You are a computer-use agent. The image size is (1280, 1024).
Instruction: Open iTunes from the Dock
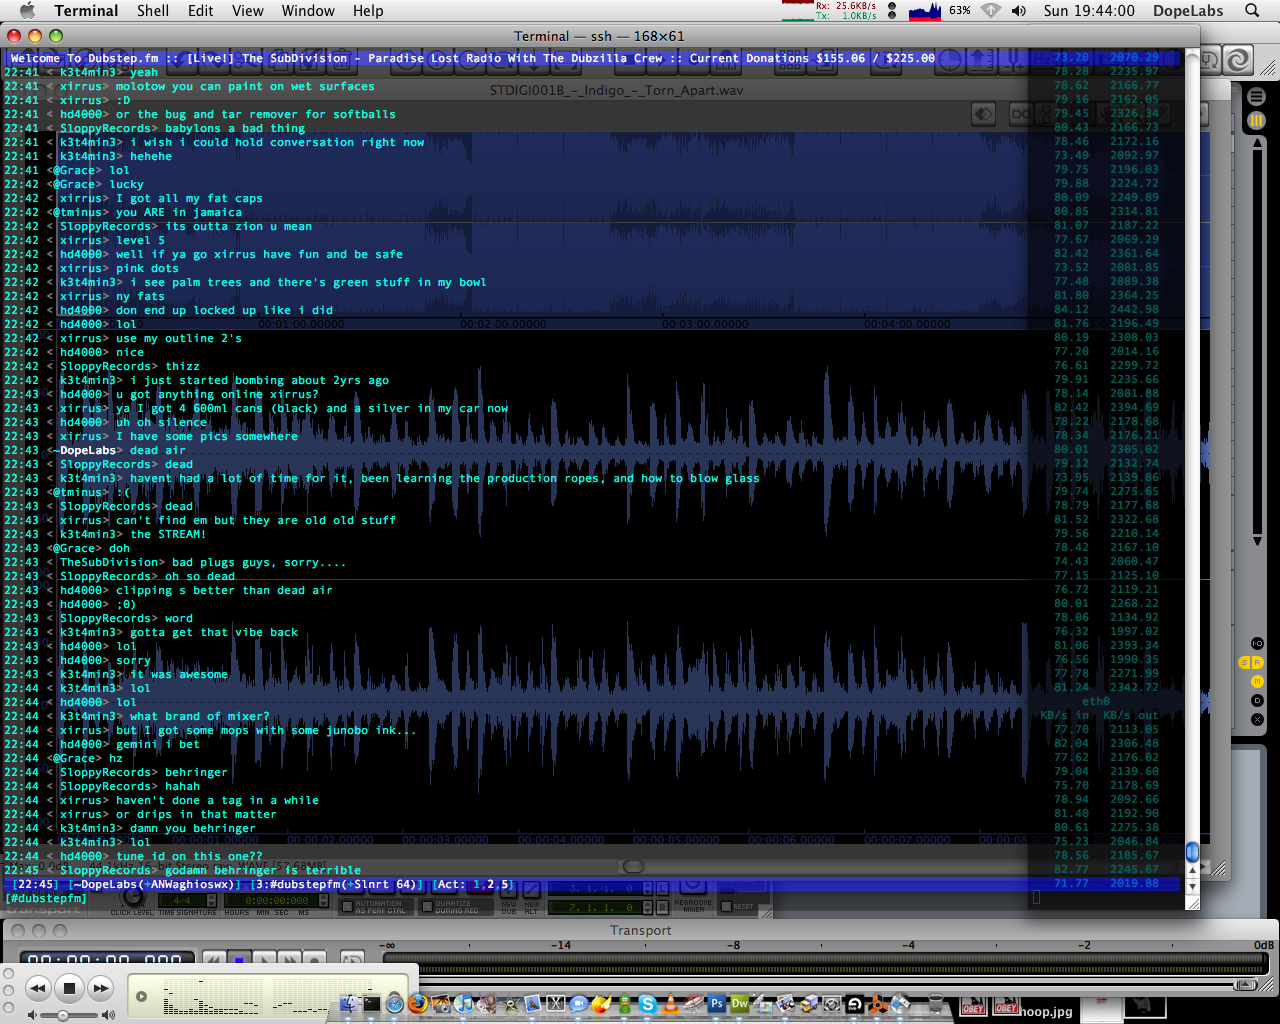click(464, 1002)
